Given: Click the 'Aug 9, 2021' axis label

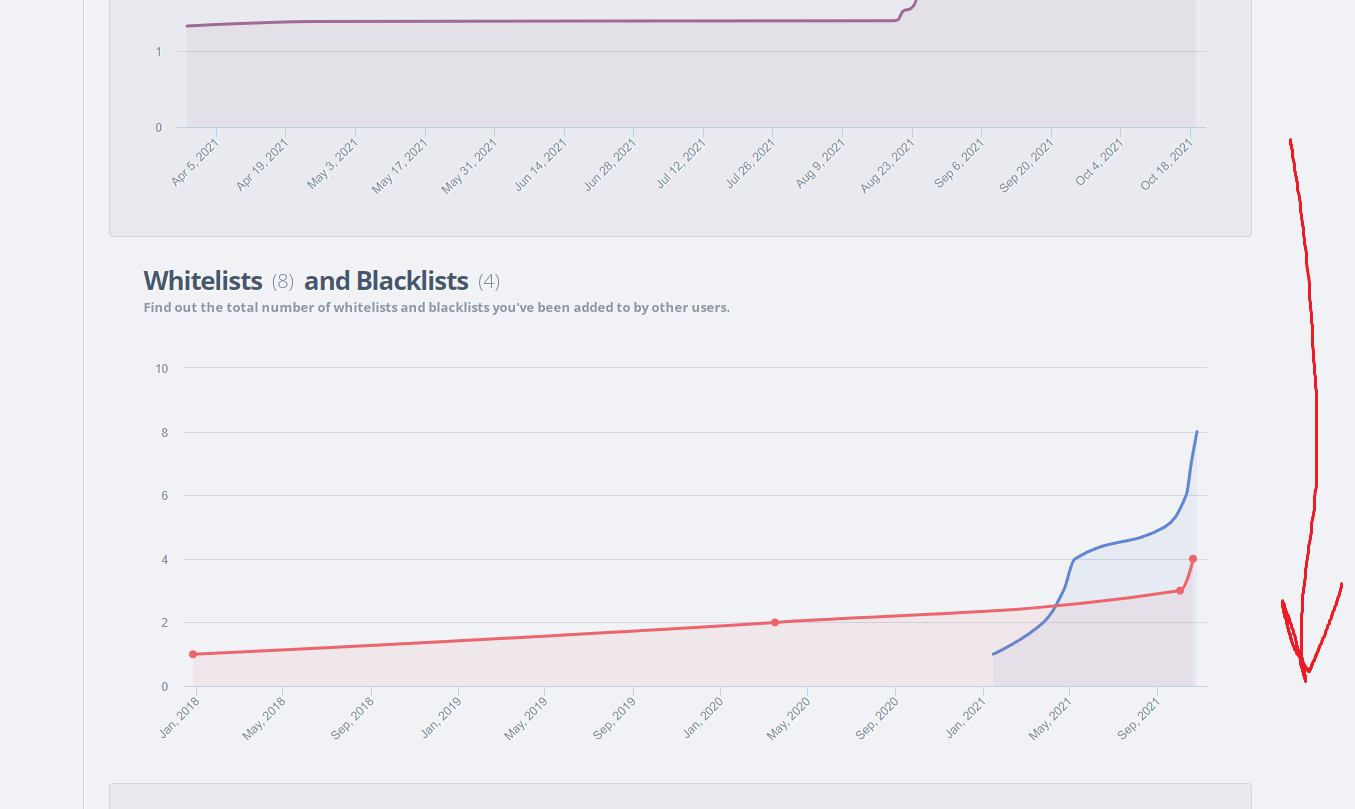Looking at the screenshot, I should pyautogui.click(x=822, y=162).
